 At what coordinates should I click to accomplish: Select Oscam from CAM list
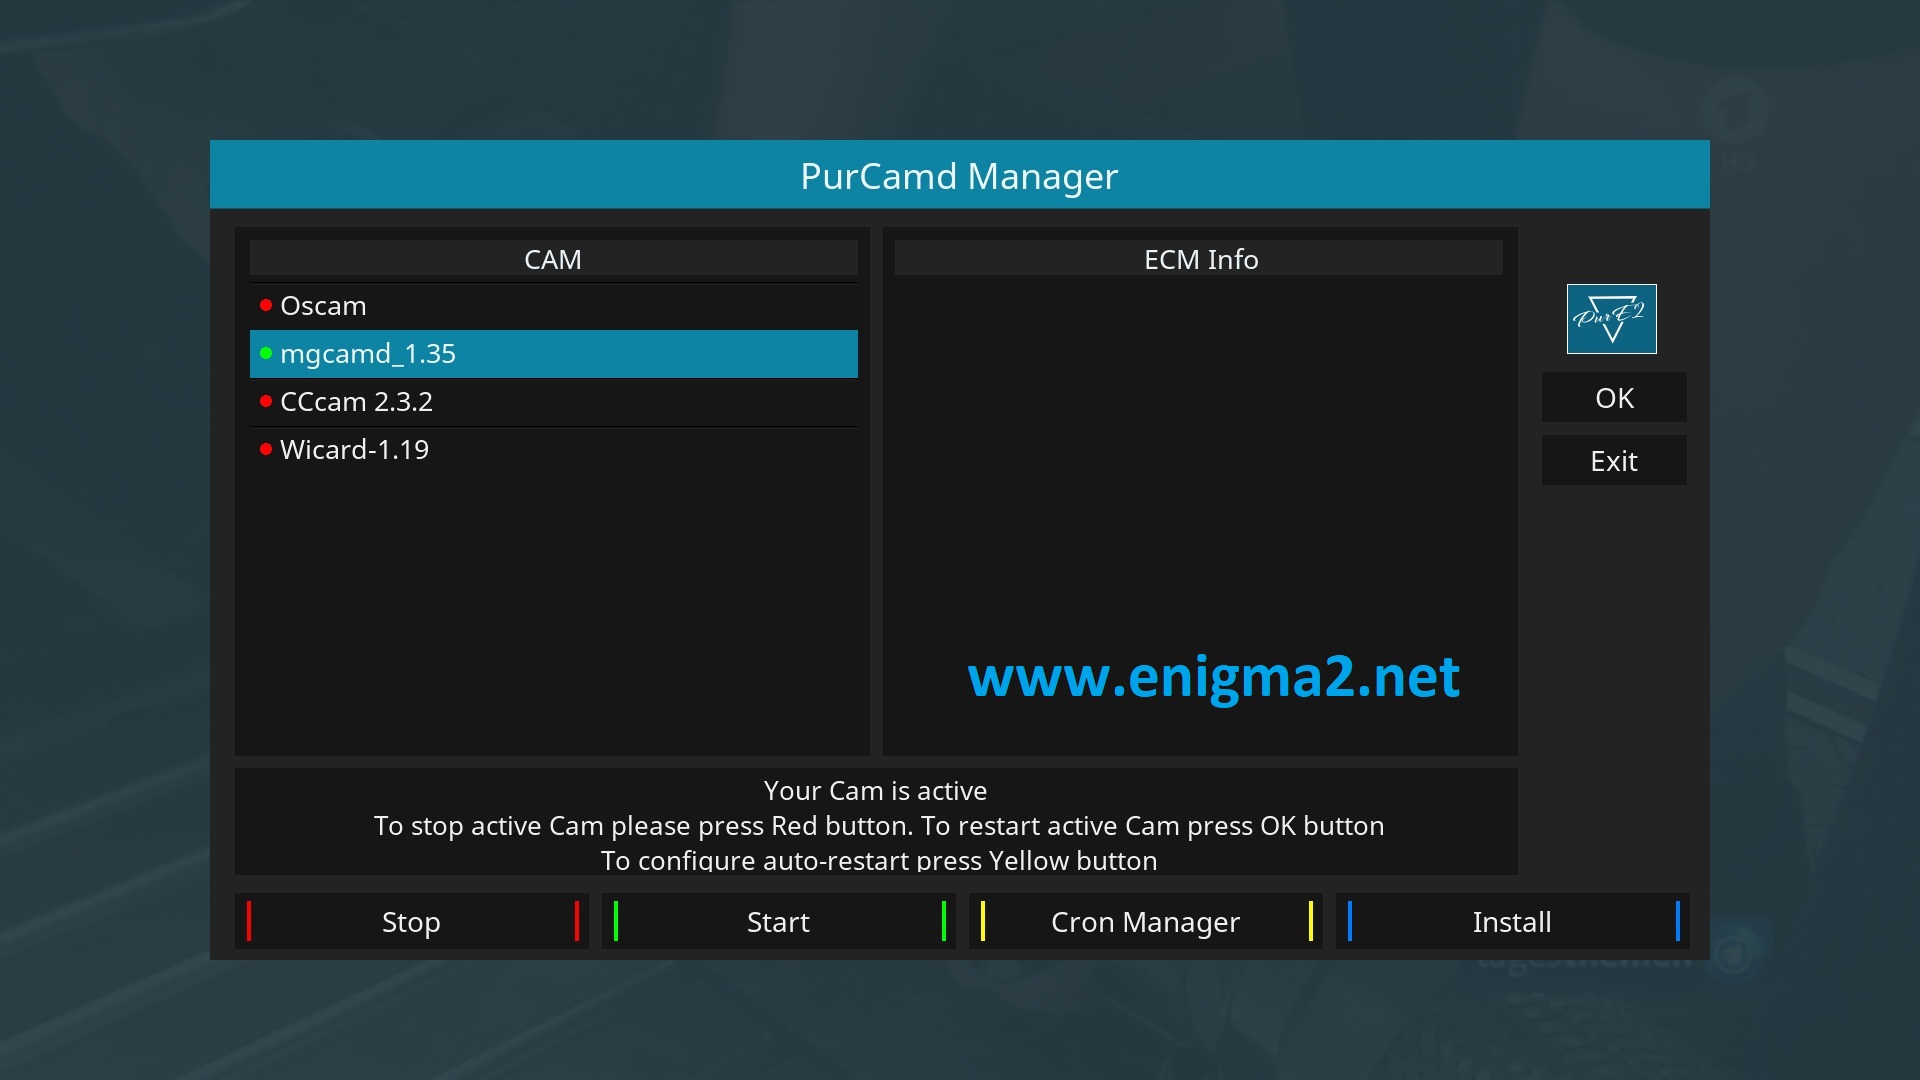tap(553, 305)
